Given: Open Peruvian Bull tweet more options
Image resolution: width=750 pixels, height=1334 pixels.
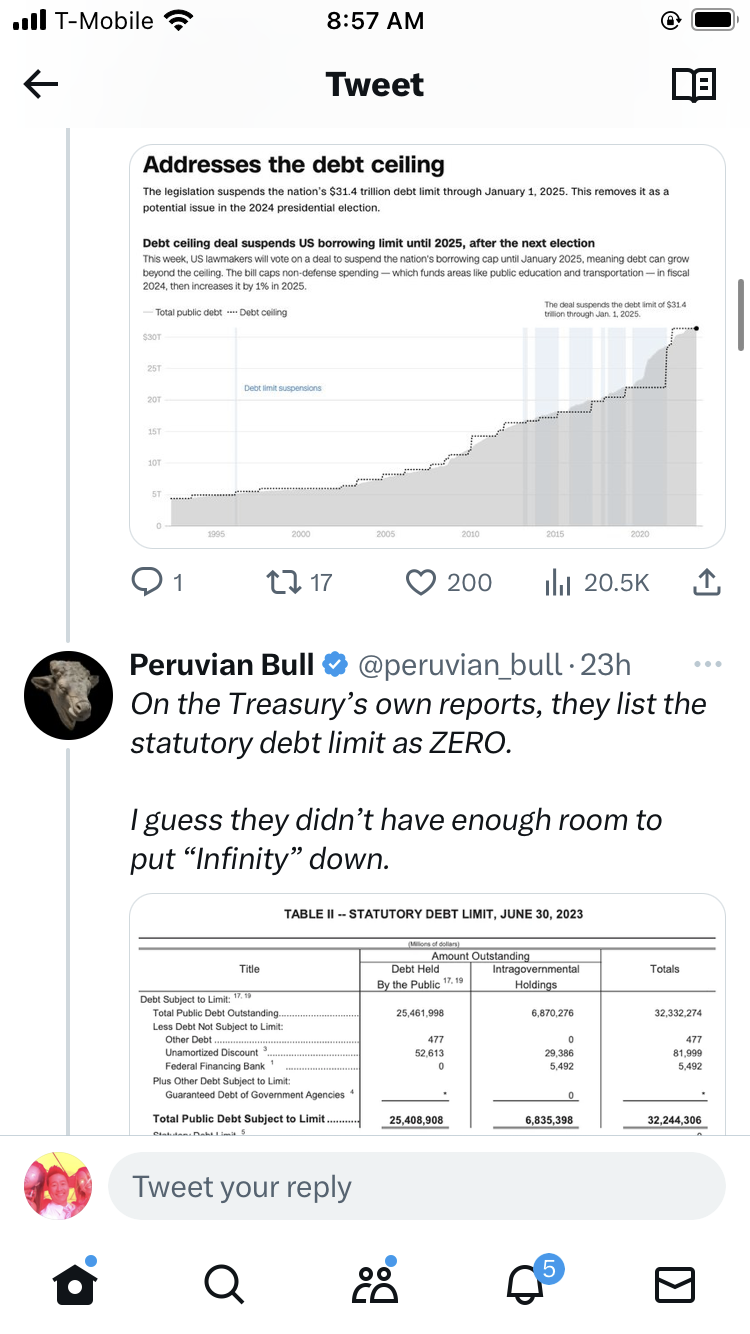Looking at the screenshot, I should click(x=707, y=664).
